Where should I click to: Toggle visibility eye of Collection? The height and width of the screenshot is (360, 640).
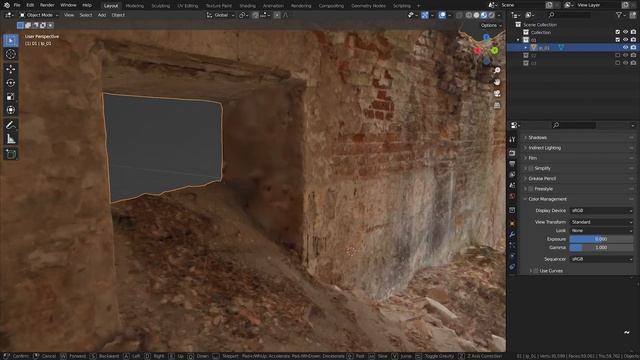[x=625, y=32]
